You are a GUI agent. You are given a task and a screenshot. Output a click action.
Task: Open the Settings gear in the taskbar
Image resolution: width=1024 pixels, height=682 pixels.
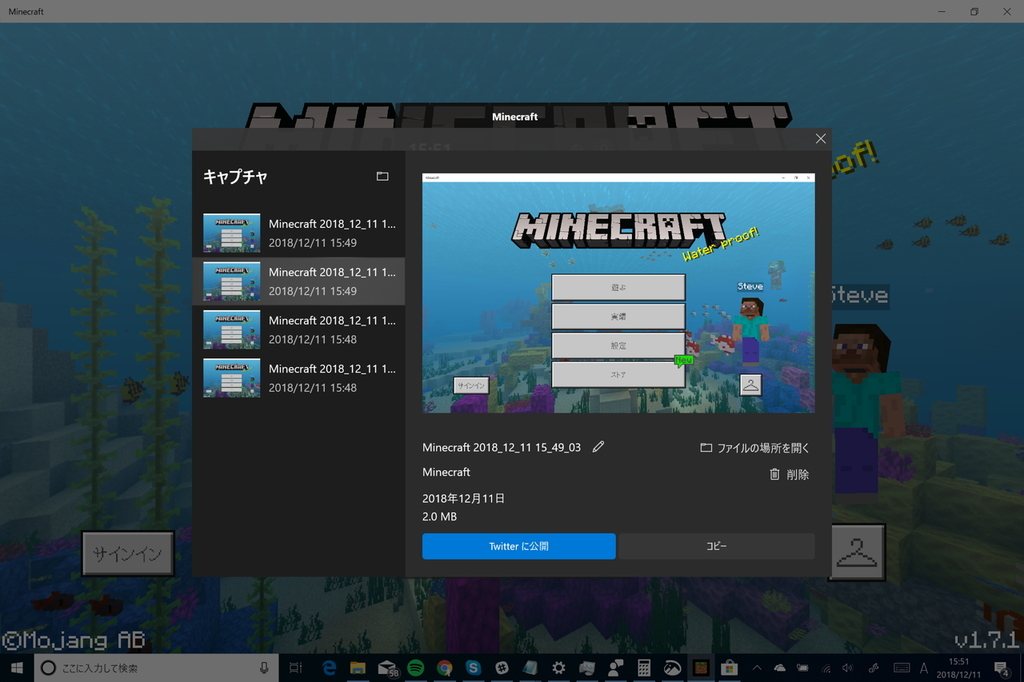(x=558, y=668)
